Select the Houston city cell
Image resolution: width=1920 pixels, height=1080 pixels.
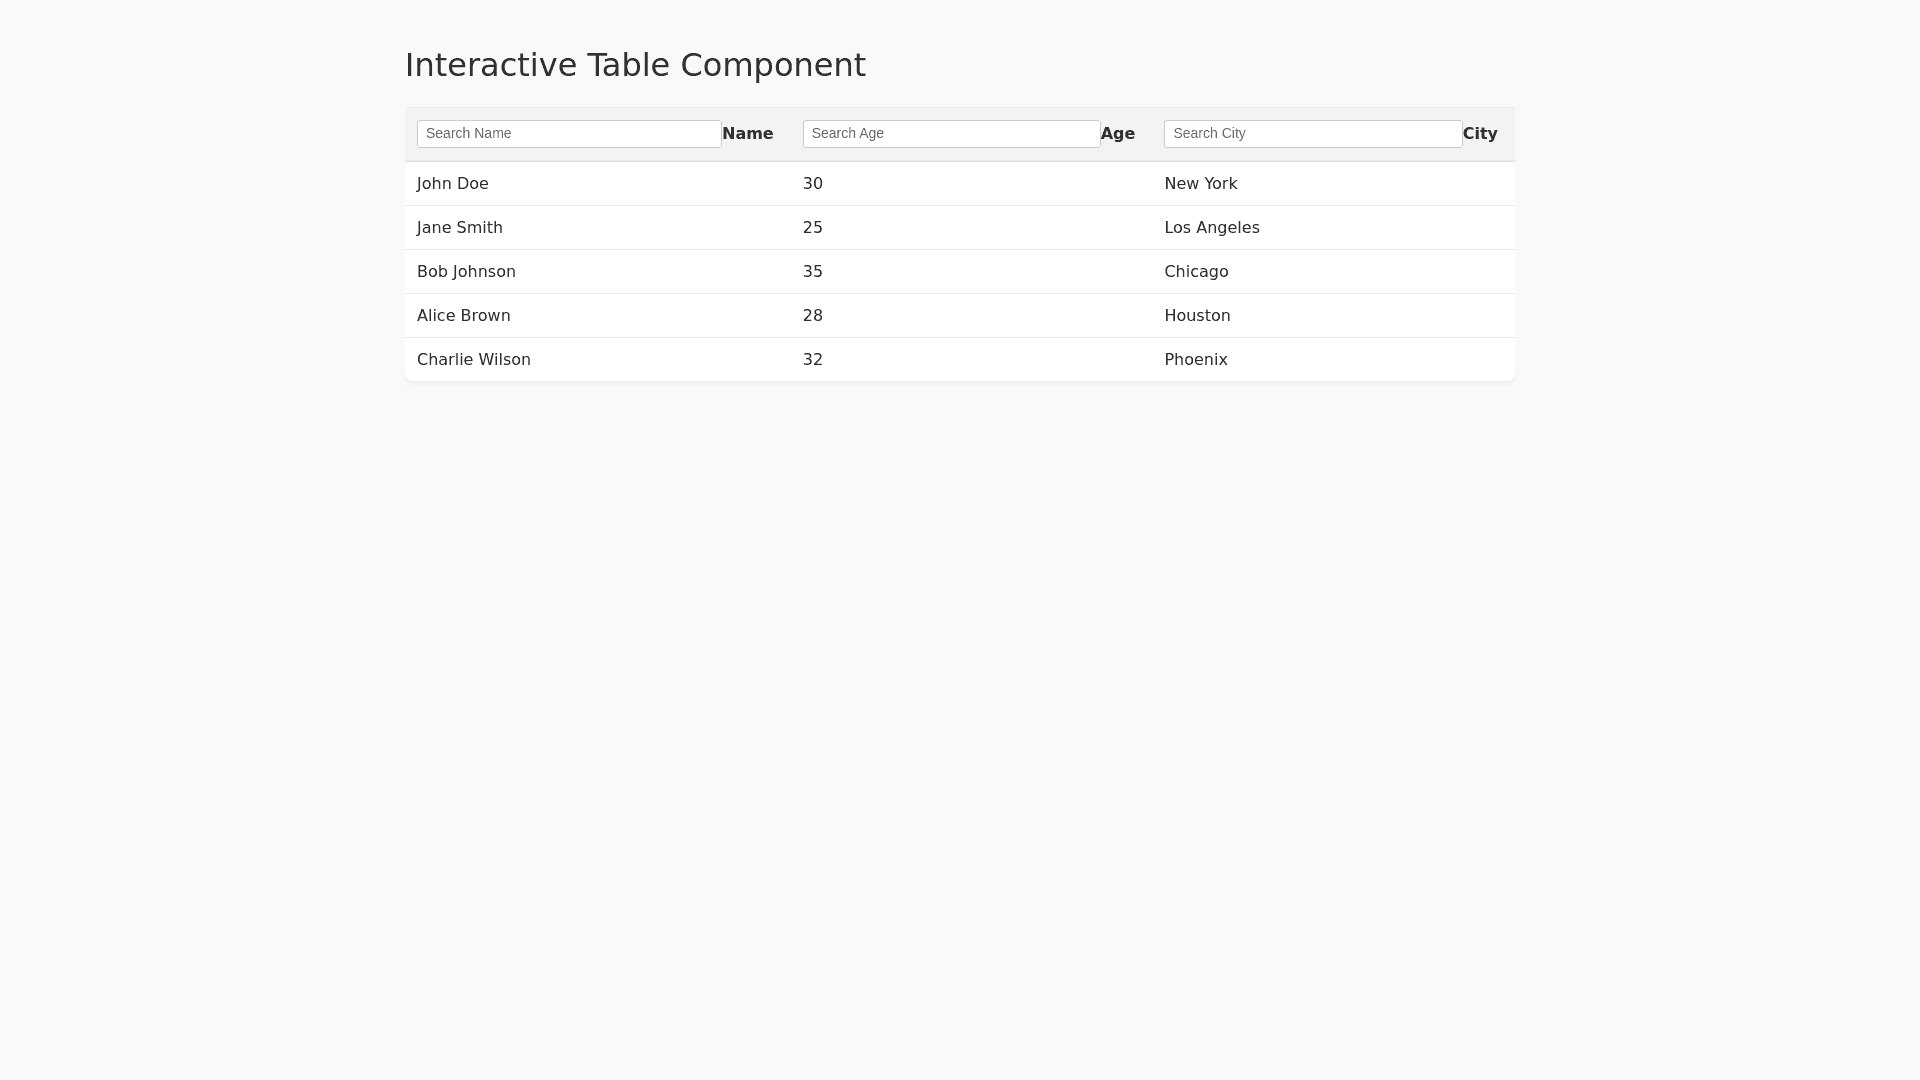tap(1197, 316)
